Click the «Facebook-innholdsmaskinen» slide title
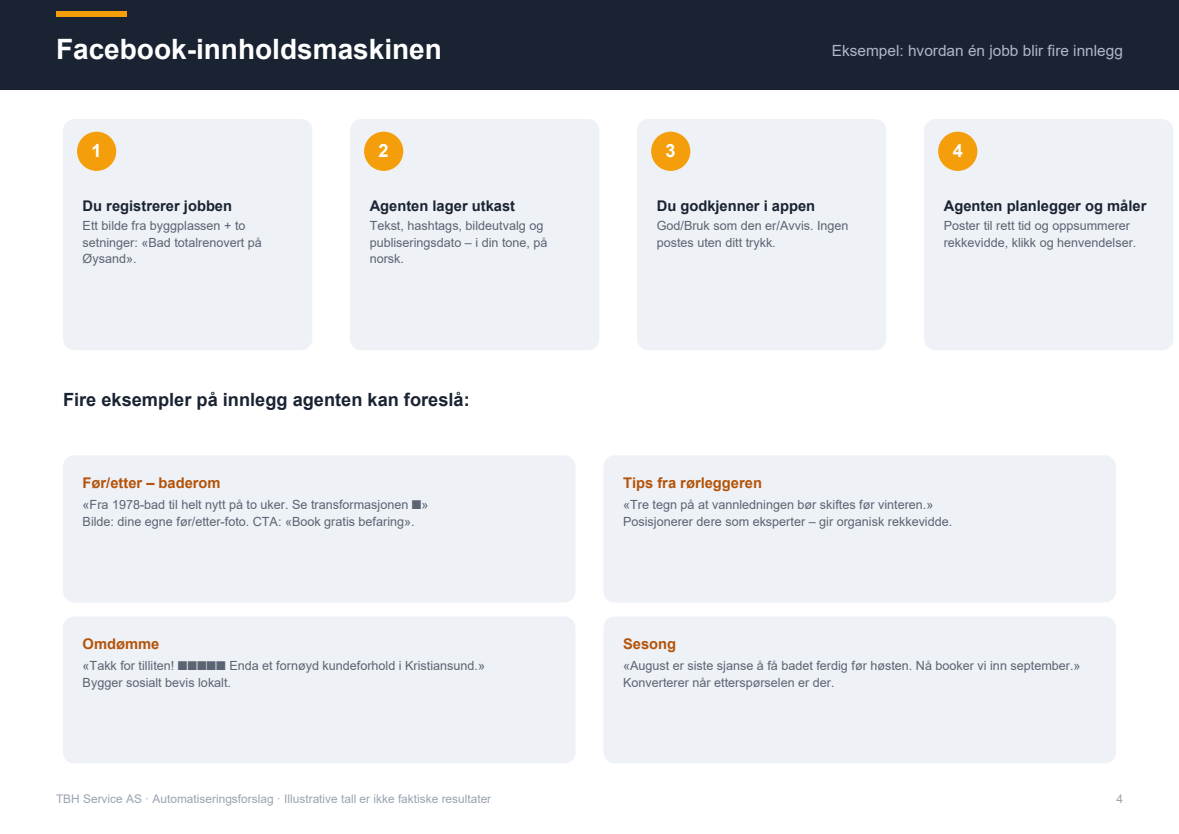This screenshot has width=1179, height=834. [249, 50]
